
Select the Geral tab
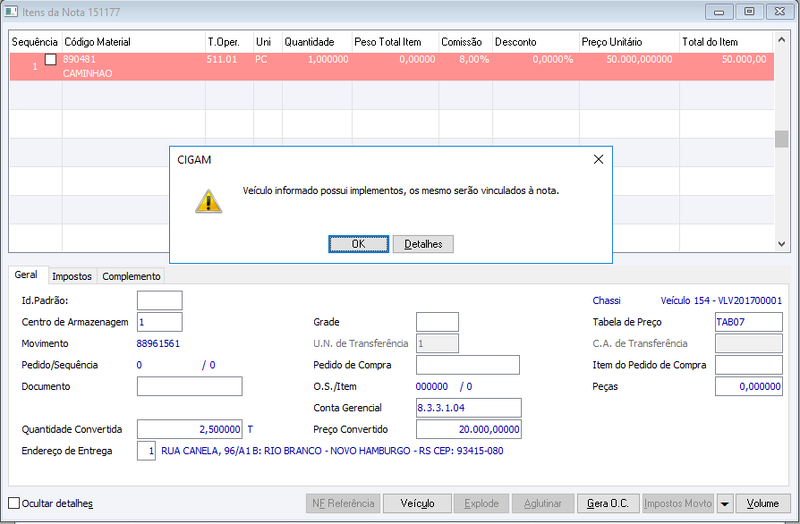point(26,275)
